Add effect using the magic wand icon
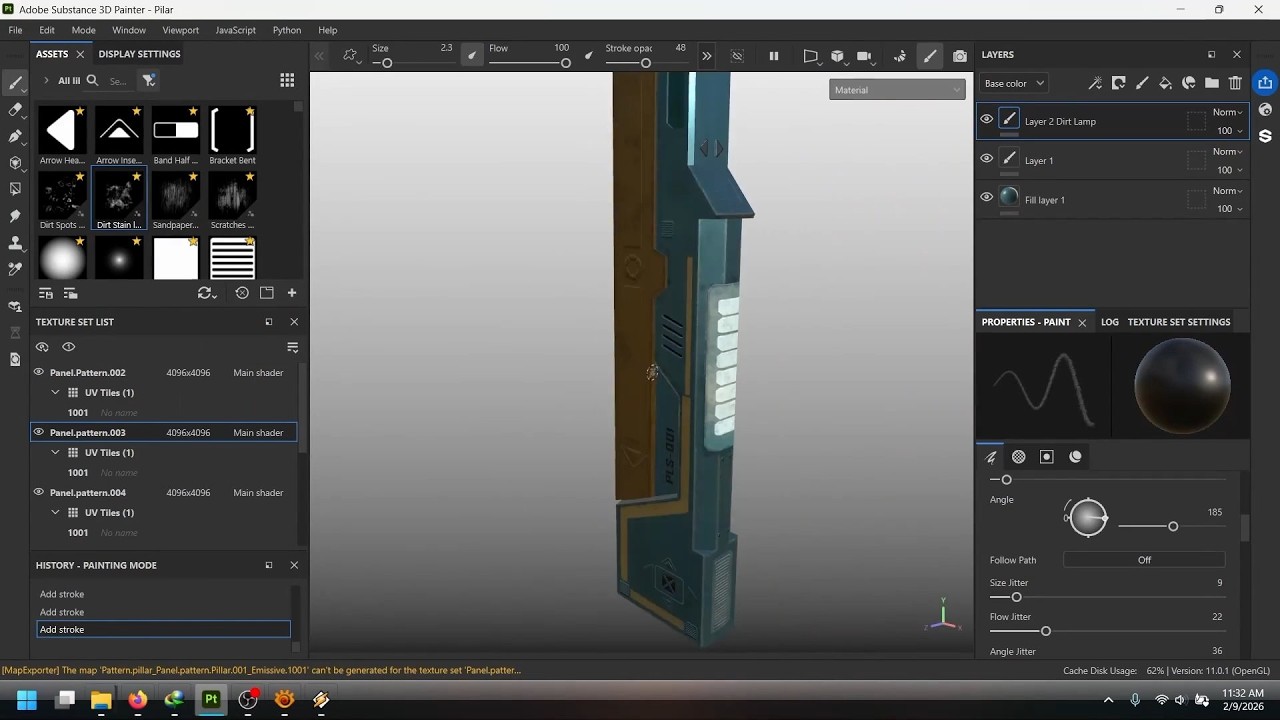1280x720 pixels. point(1095,83)
